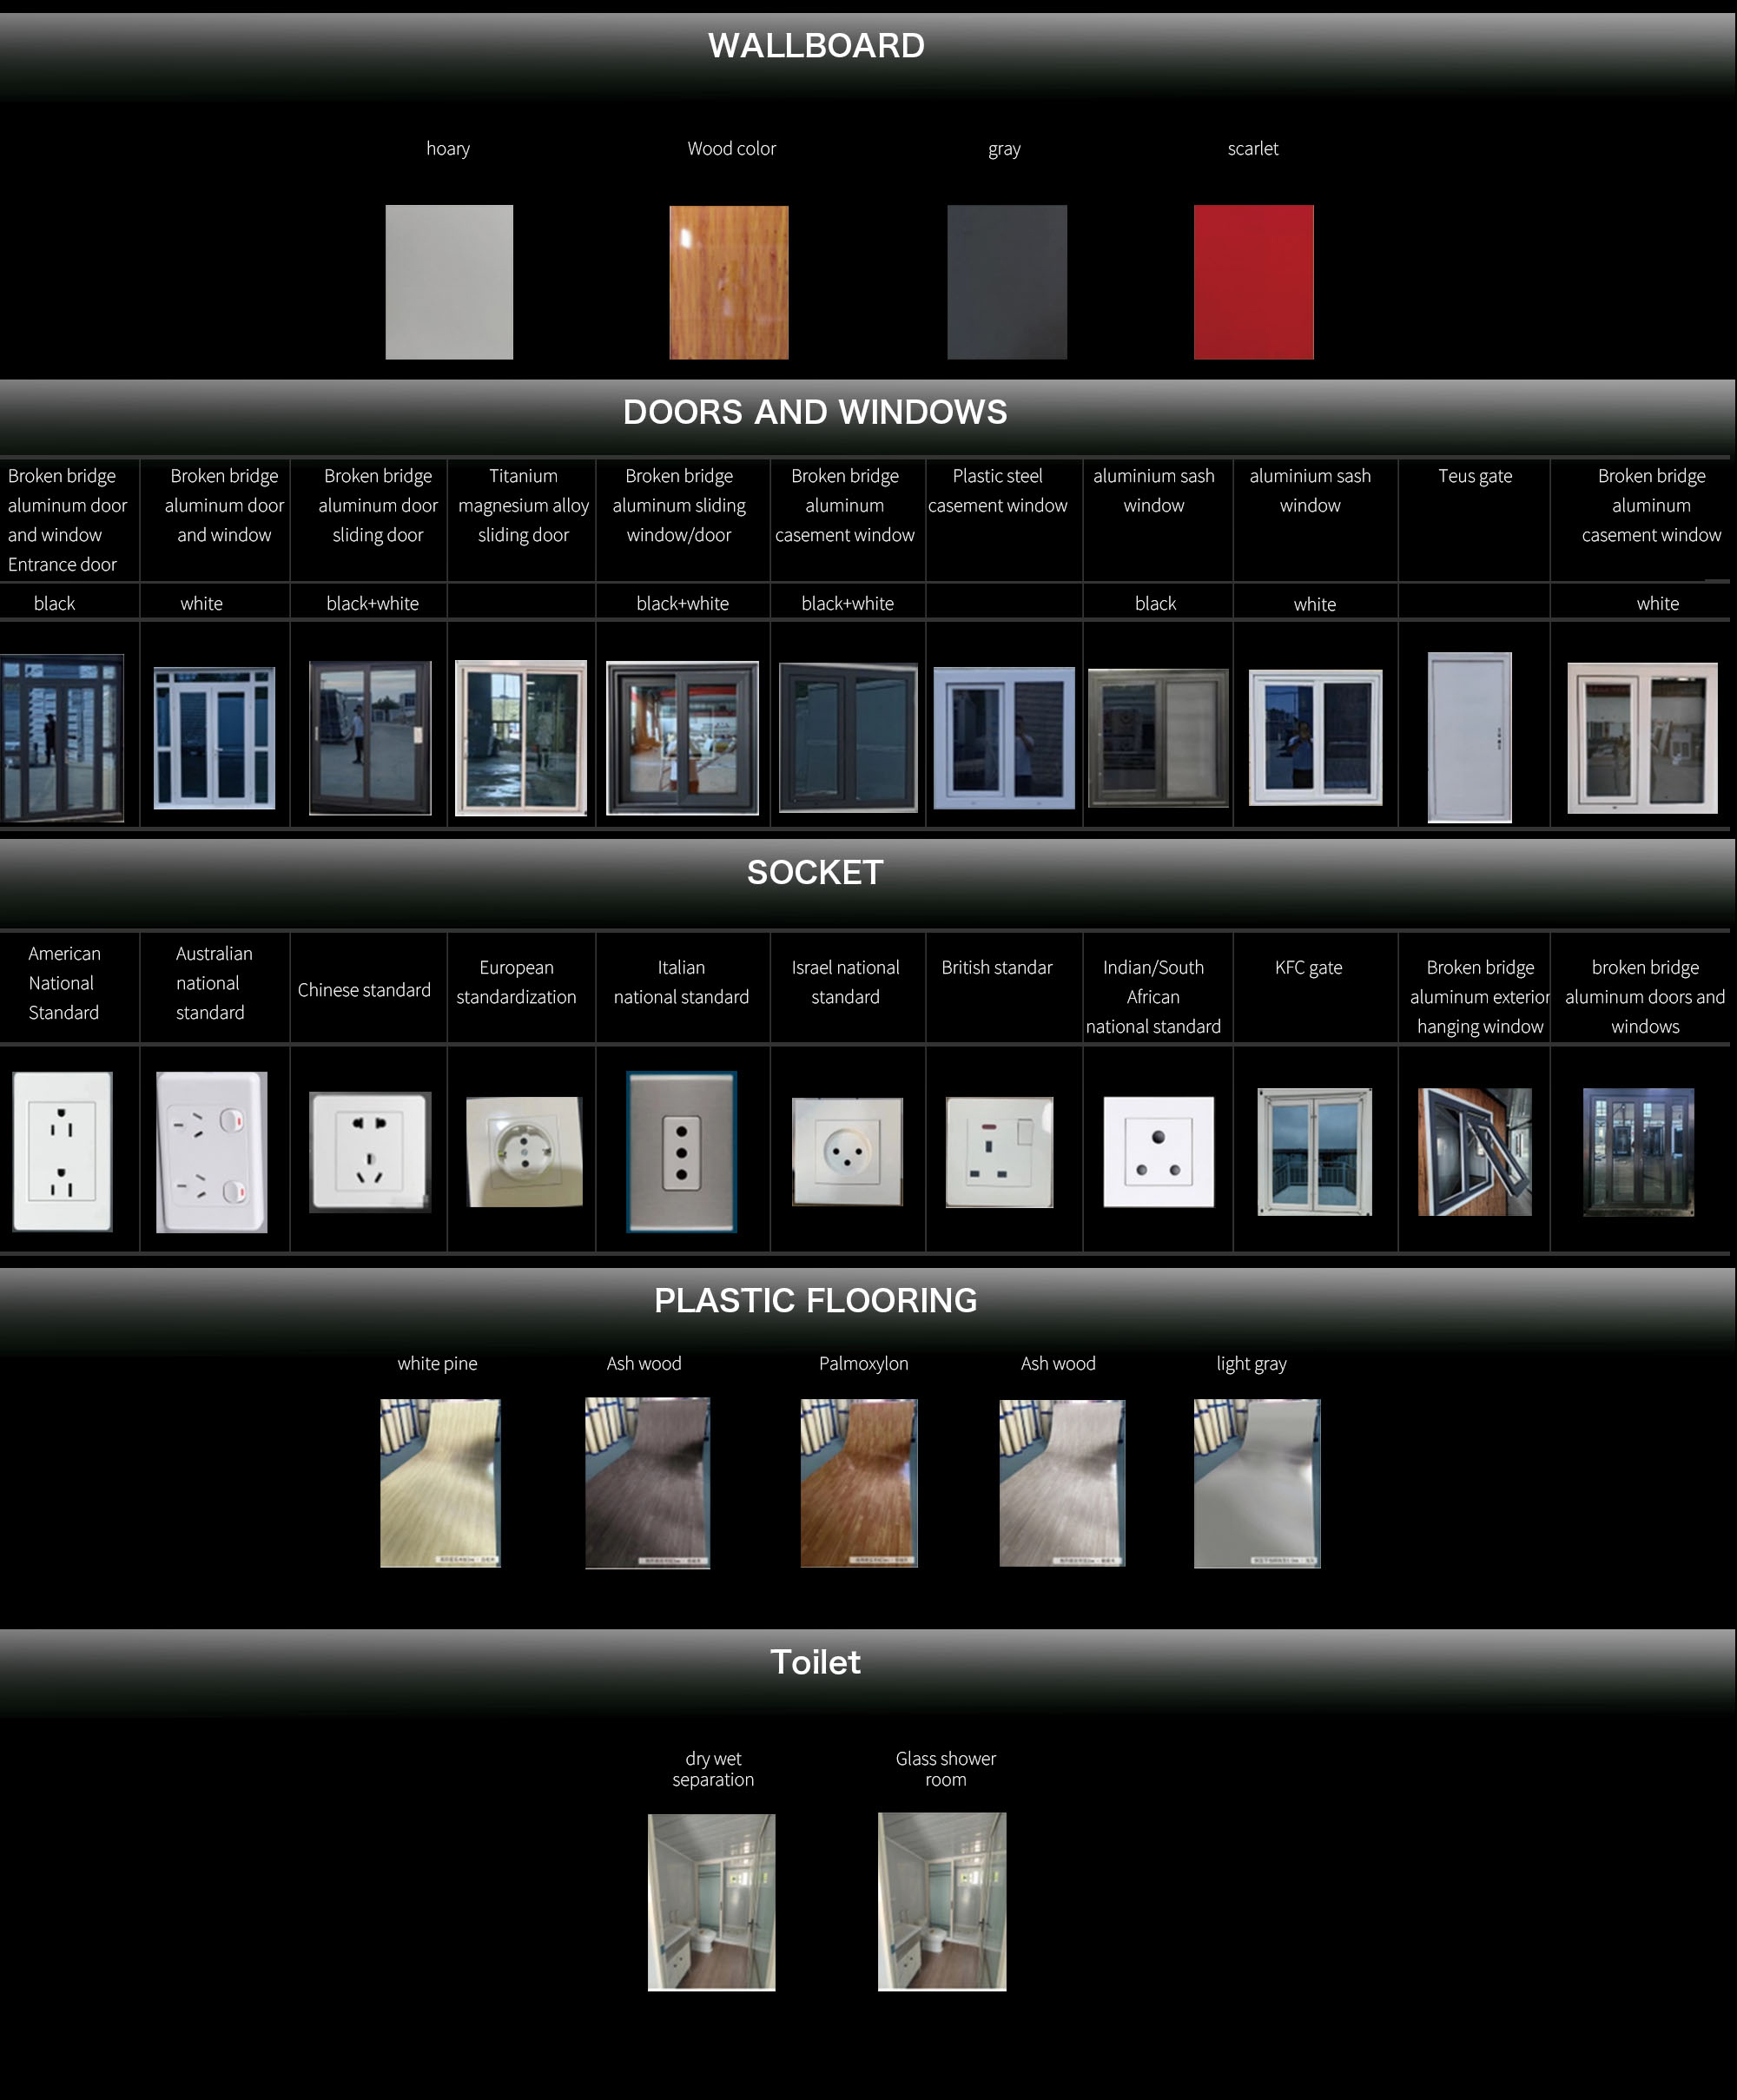The image size is (1737, 2100).
Task: Click the American National Standard socket image
Action: pyautogui.click(x=62, y=1151)
